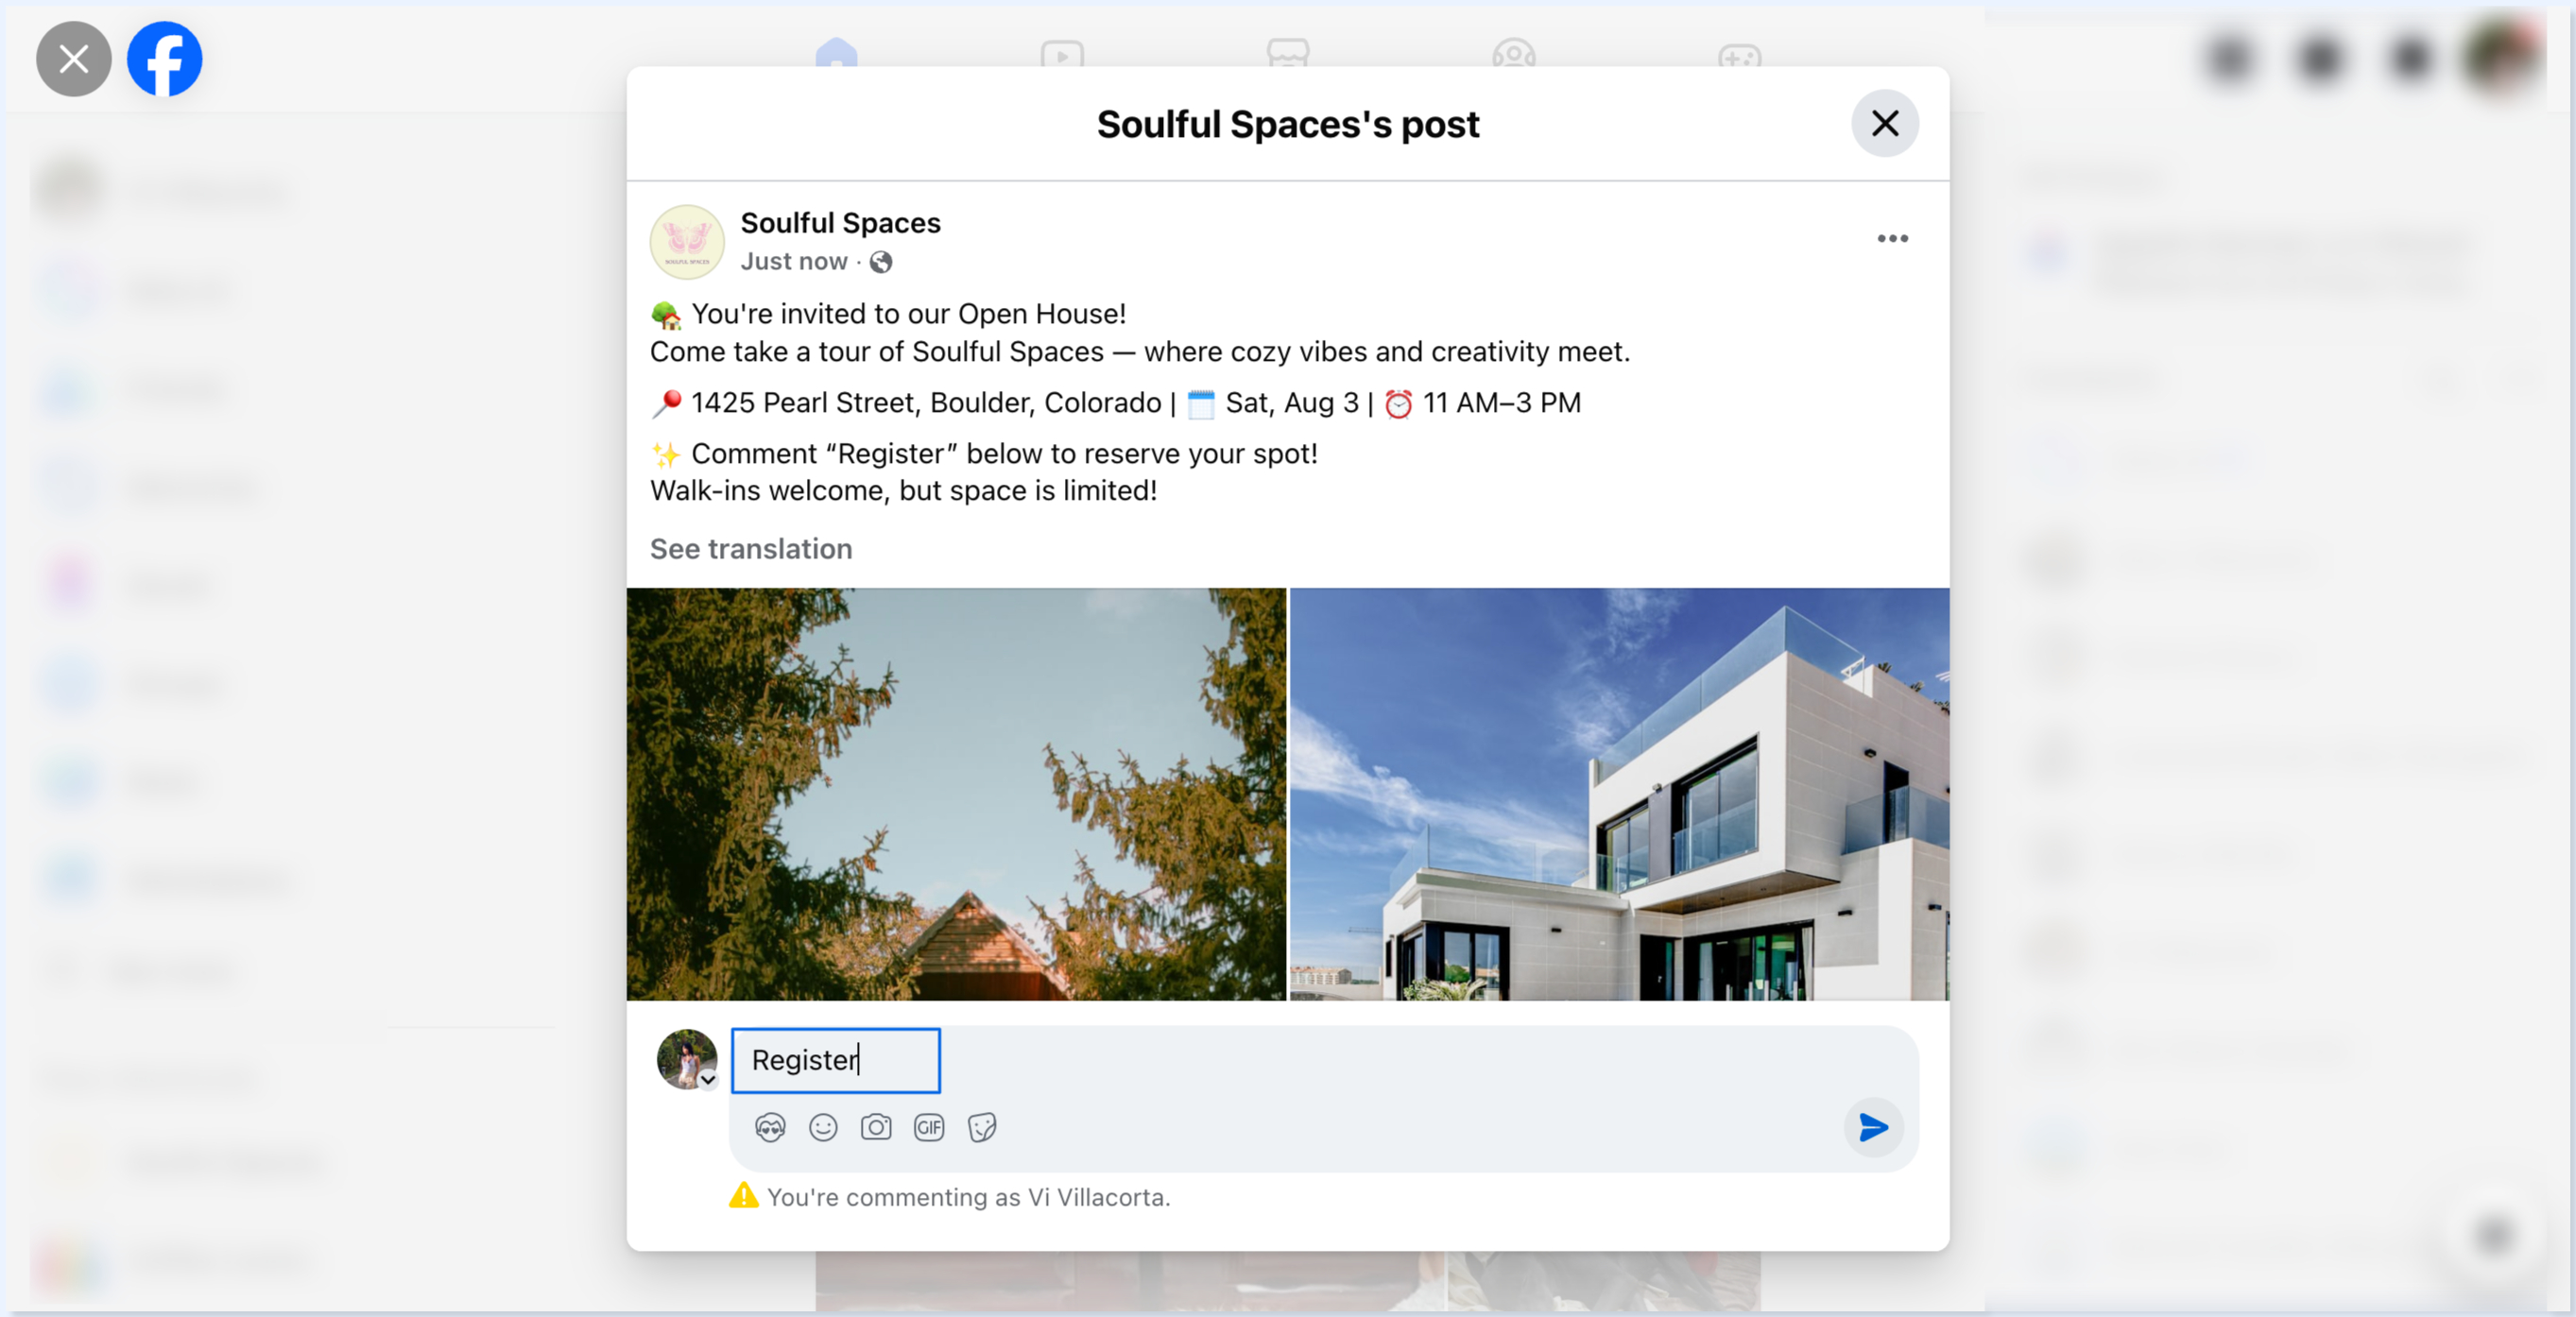2576x1317 pixels.
Task: Click See translation link
Action: (751, 549)
